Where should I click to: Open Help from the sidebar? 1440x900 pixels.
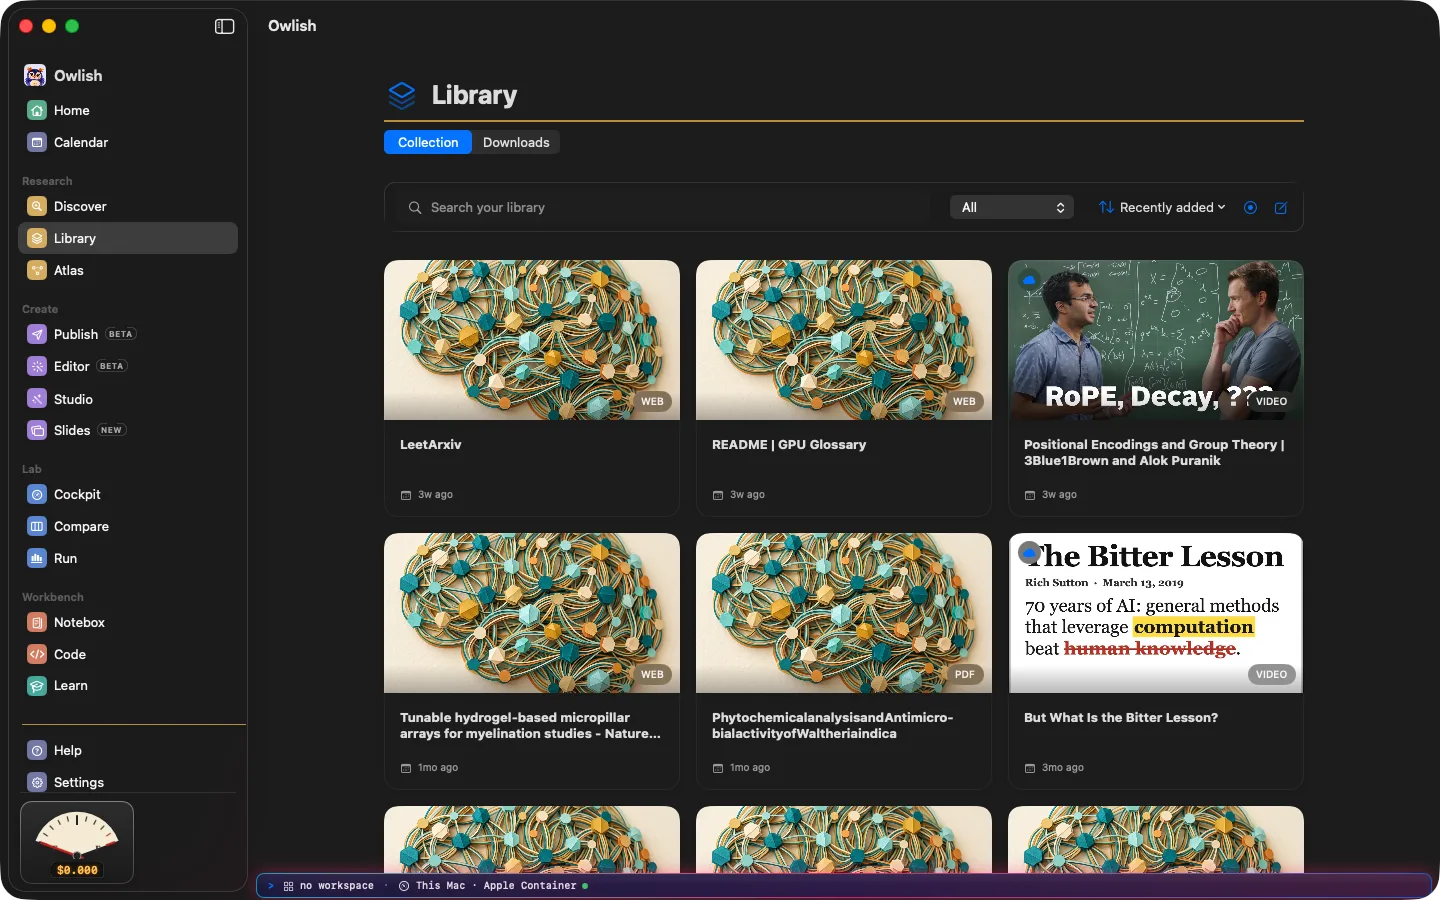click(x=128, y=750)
